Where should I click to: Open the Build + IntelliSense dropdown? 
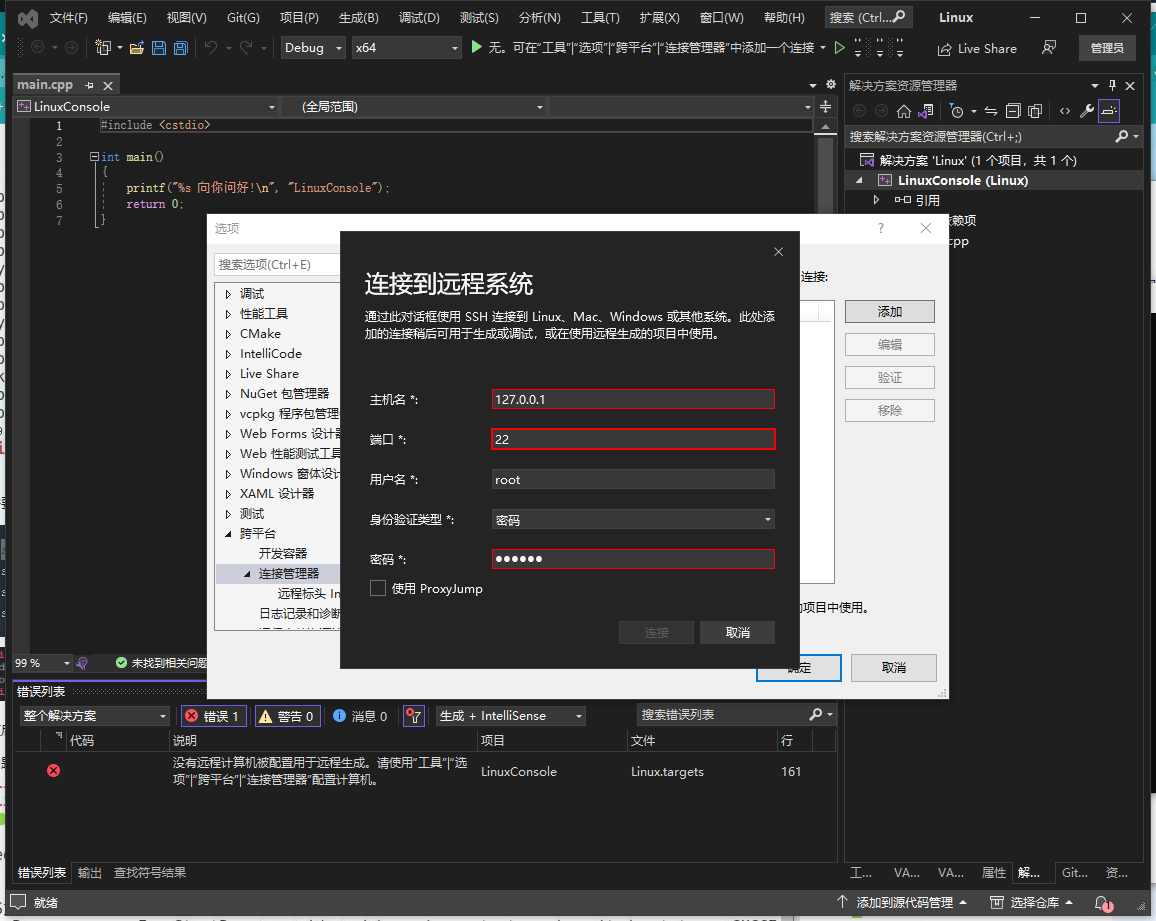point(510,716)
